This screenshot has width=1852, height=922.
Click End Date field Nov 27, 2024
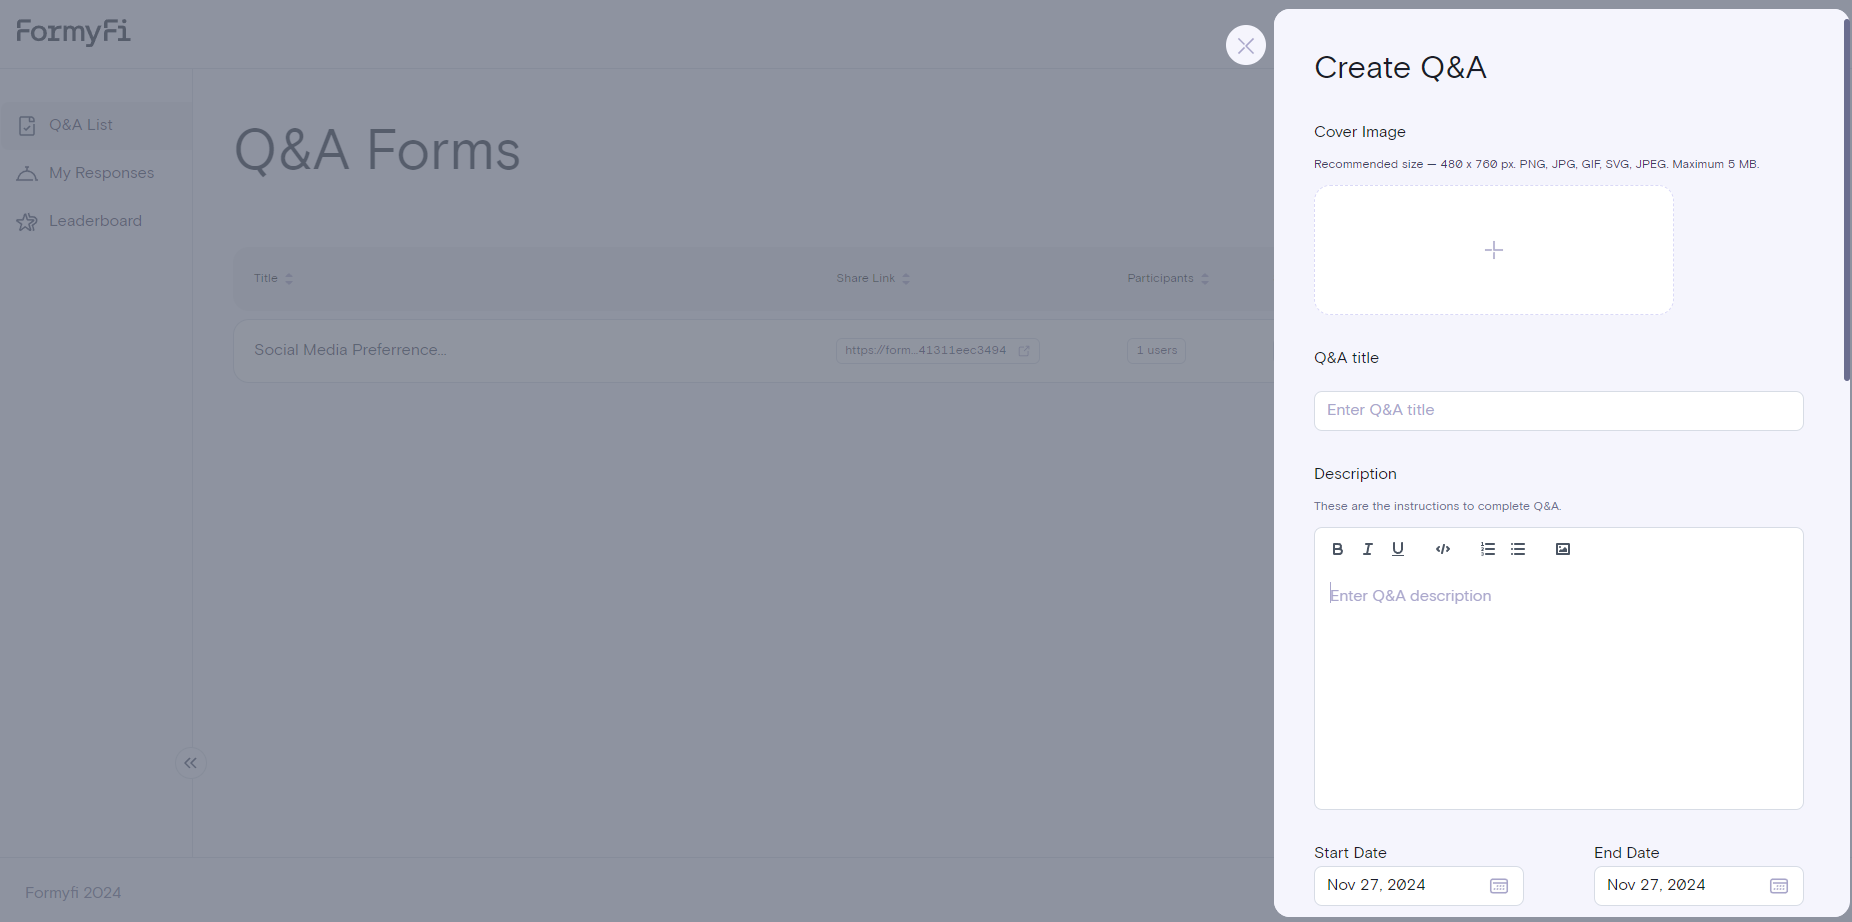1698,886
